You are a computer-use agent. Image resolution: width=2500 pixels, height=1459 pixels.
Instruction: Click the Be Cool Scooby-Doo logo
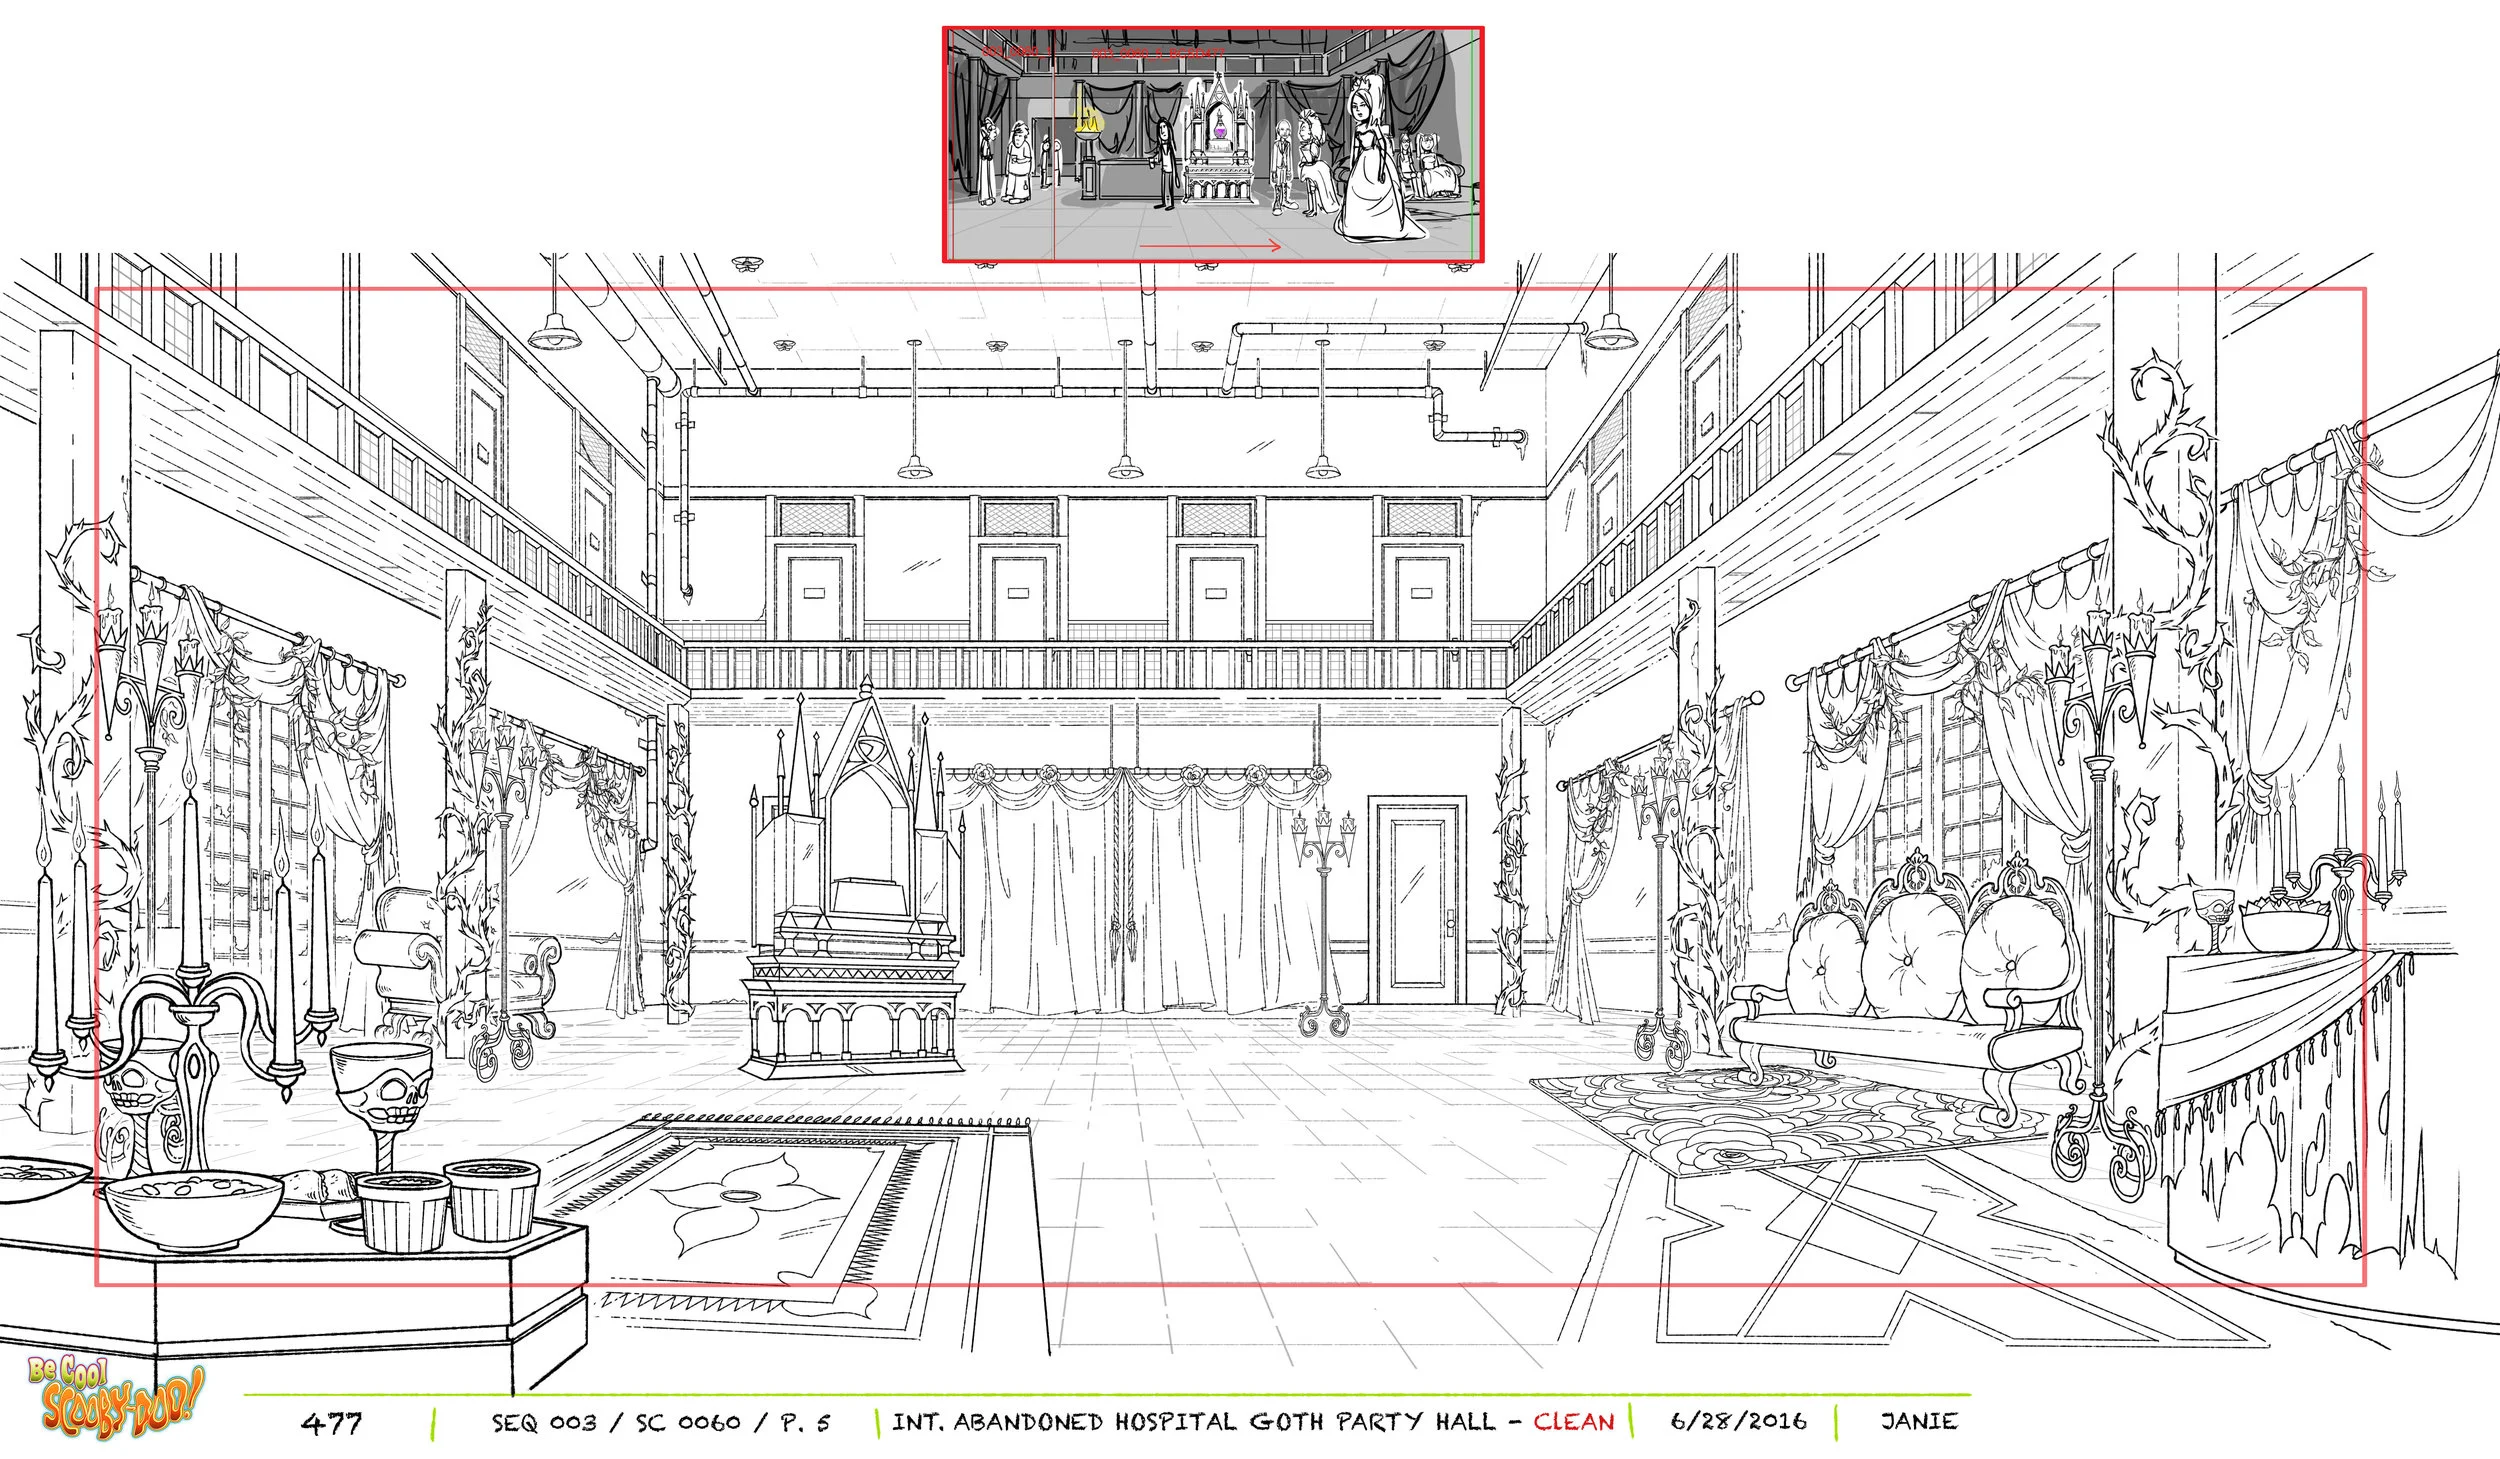tap(115, 1397)
